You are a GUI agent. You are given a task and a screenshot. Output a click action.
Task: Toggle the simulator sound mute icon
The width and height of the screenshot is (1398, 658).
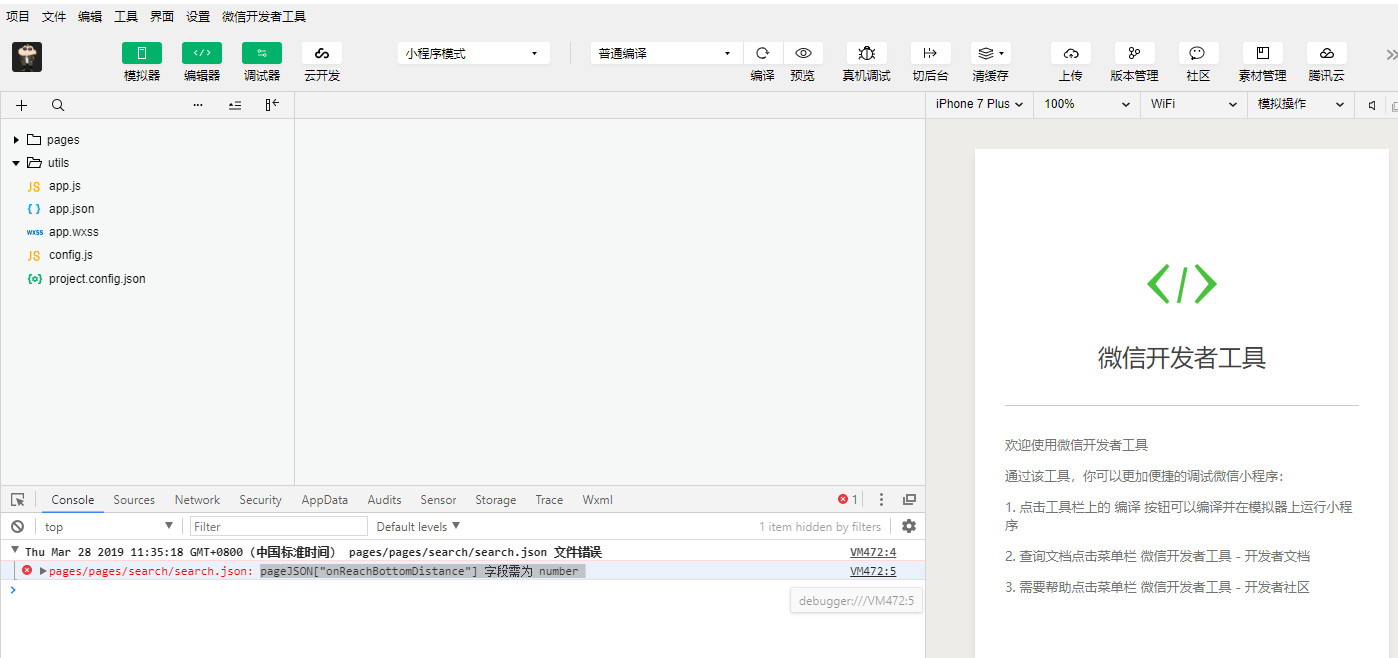(1372, 105)
